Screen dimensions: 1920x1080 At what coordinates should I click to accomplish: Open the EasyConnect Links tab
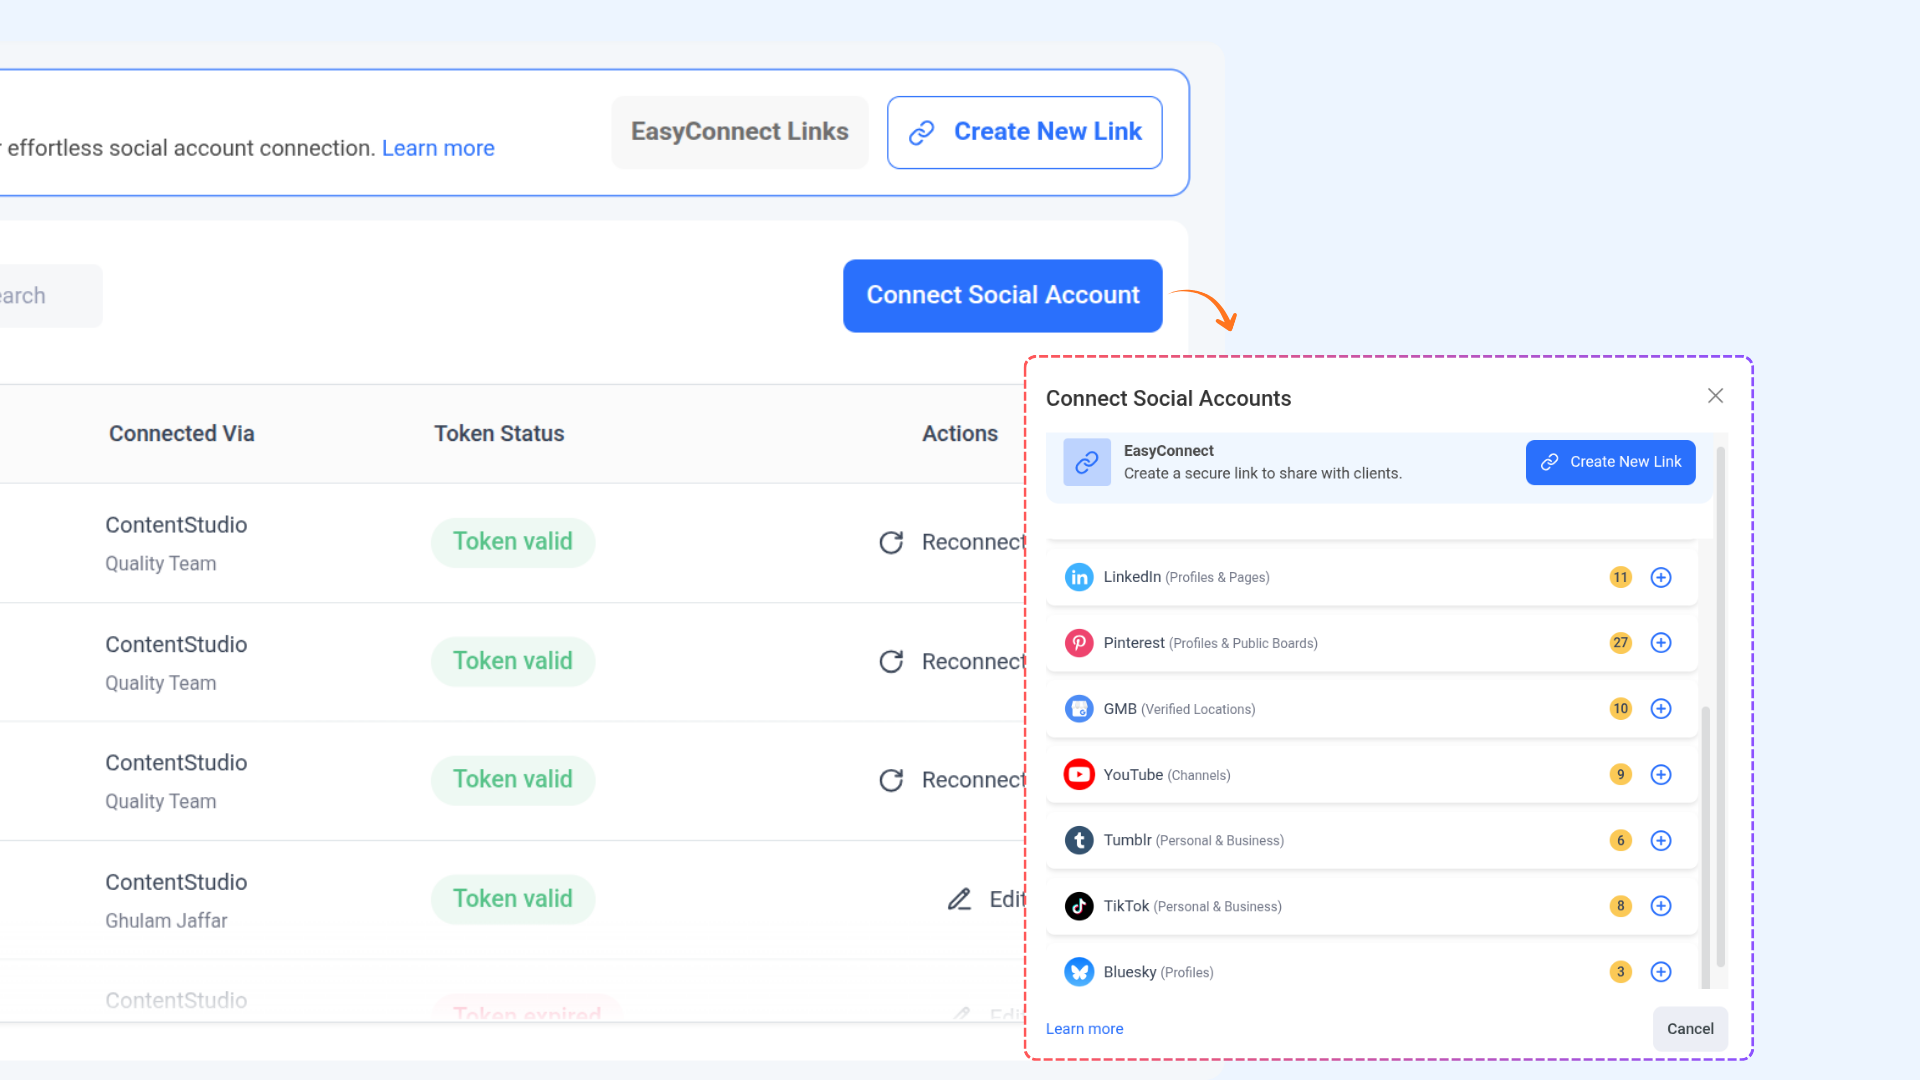[739, 132]
